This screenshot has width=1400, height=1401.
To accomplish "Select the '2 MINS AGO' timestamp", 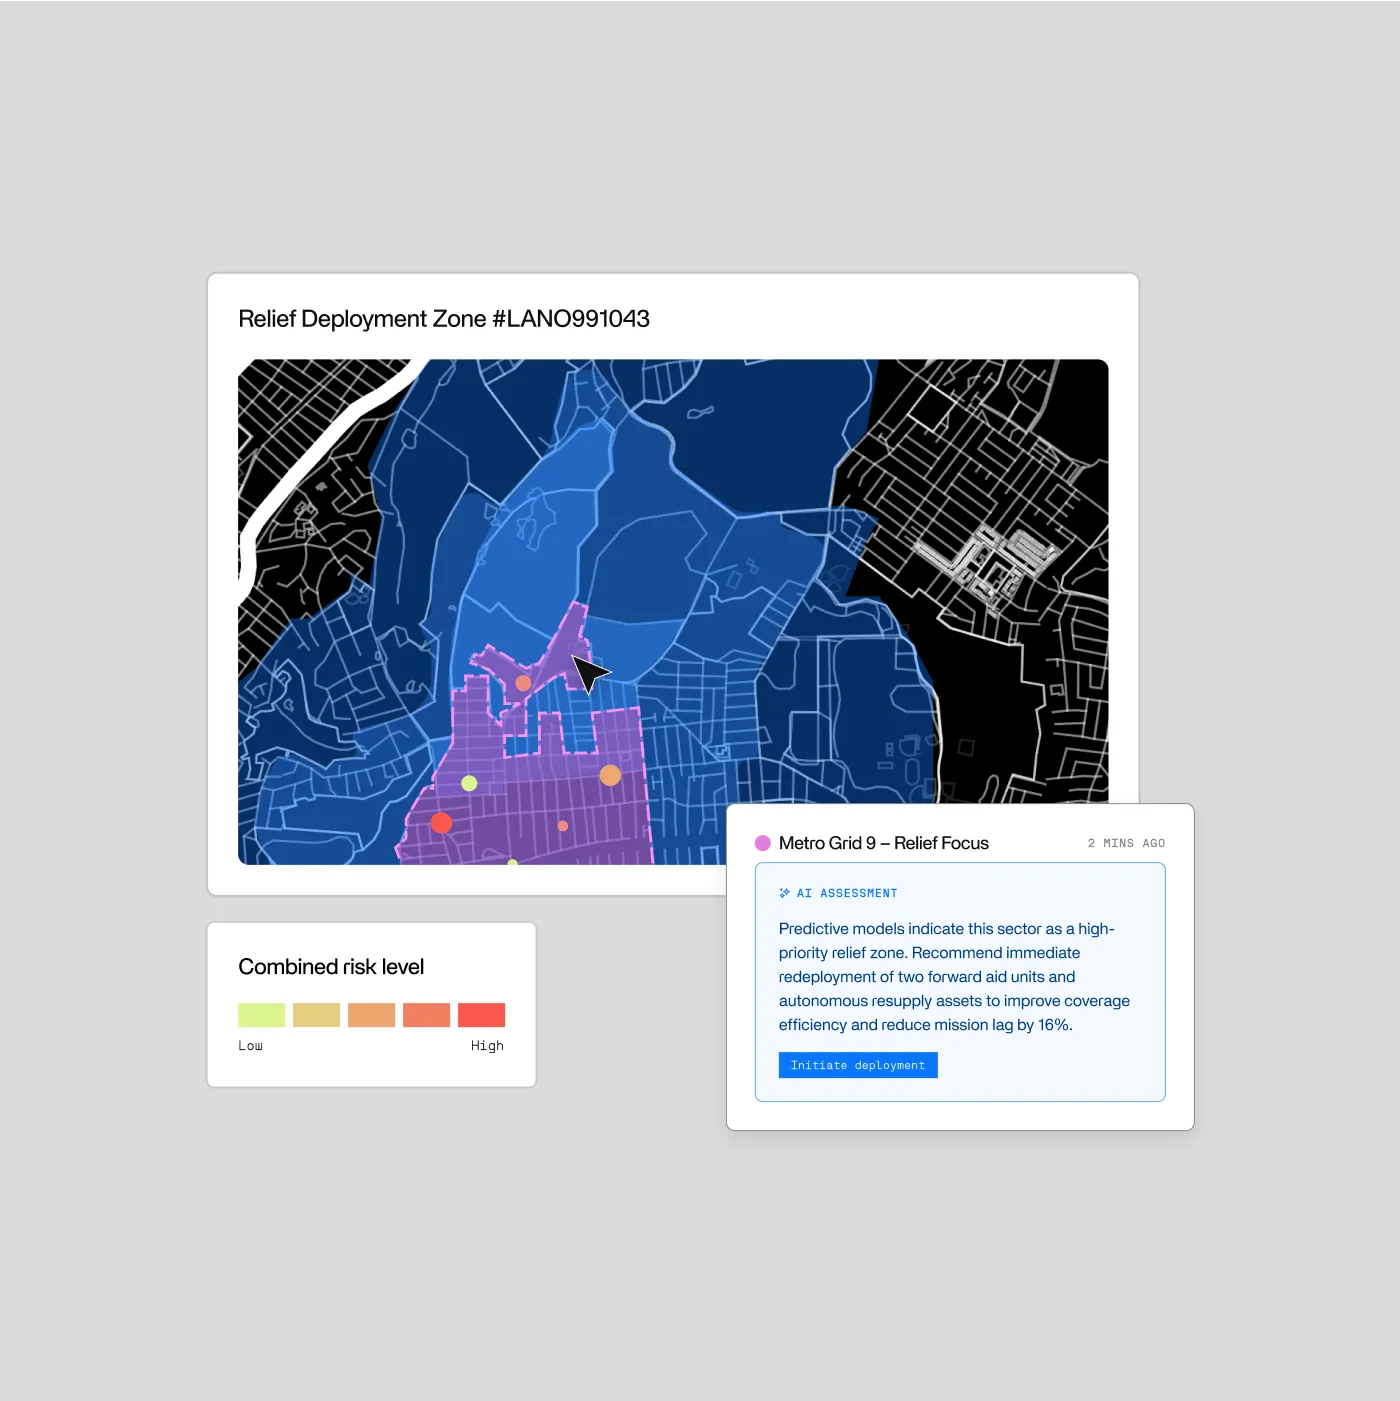I will pyautogui.click(x=1126, y=843).
